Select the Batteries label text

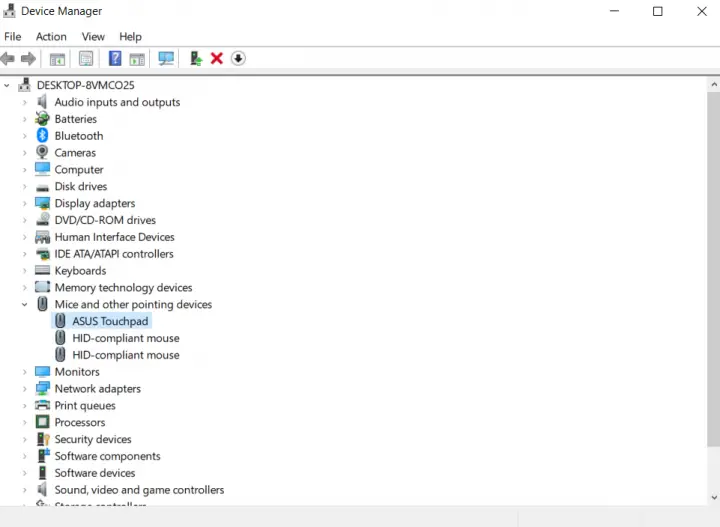point(76,119)
